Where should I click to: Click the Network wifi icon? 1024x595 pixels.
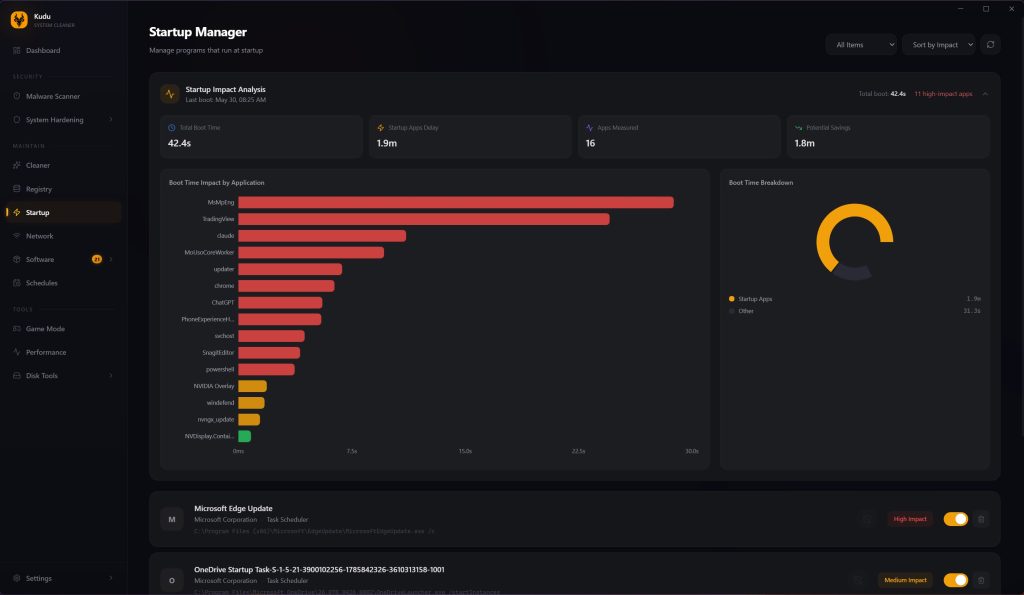click(16, 236)
